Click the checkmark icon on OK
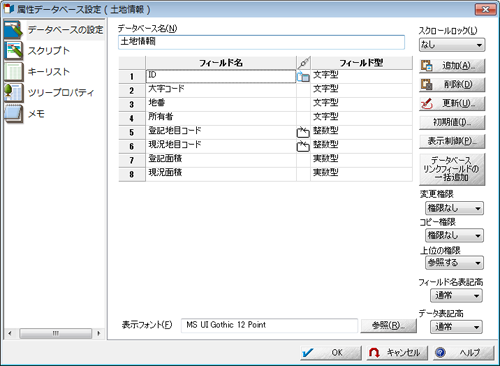The height and width of the screenshot is (366, 500). [308, 353]
